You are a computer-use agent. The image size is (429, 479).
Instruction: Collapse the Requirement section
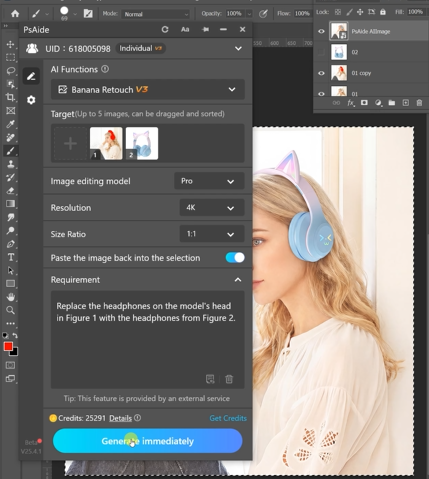pos(238,280)
